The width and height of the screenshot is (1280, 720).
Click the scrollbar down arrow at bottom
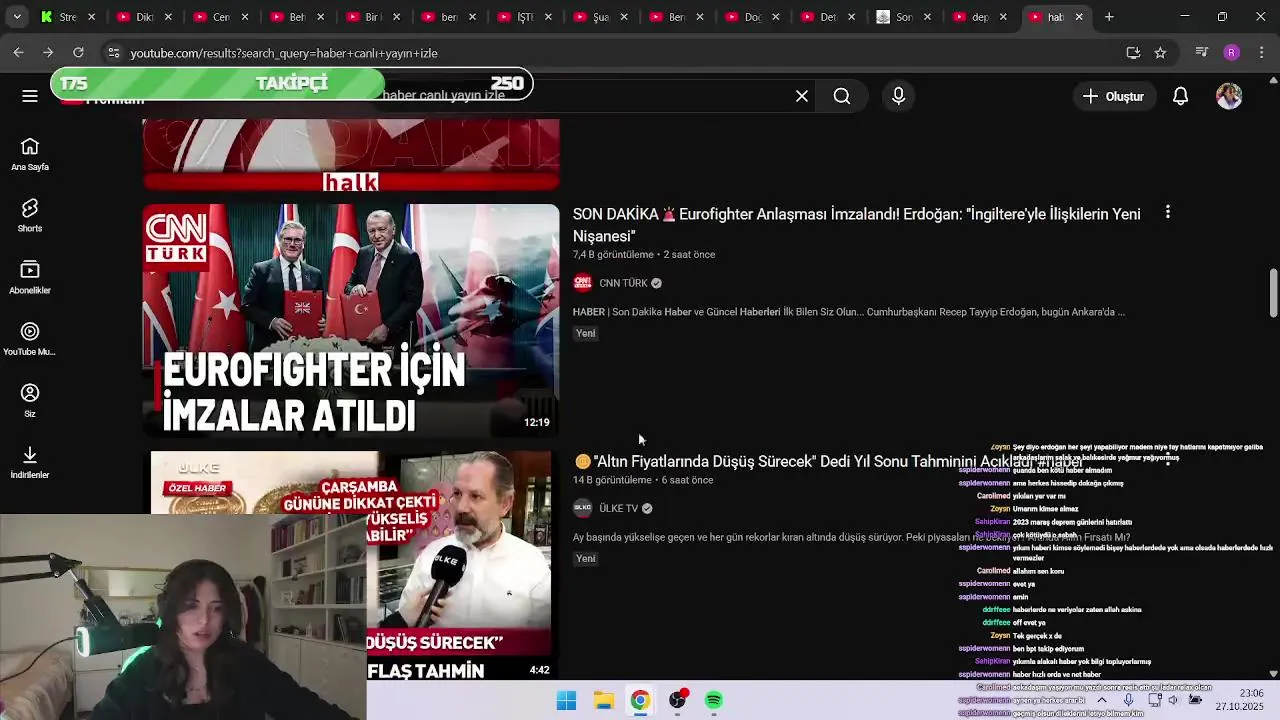point(1273,674)
